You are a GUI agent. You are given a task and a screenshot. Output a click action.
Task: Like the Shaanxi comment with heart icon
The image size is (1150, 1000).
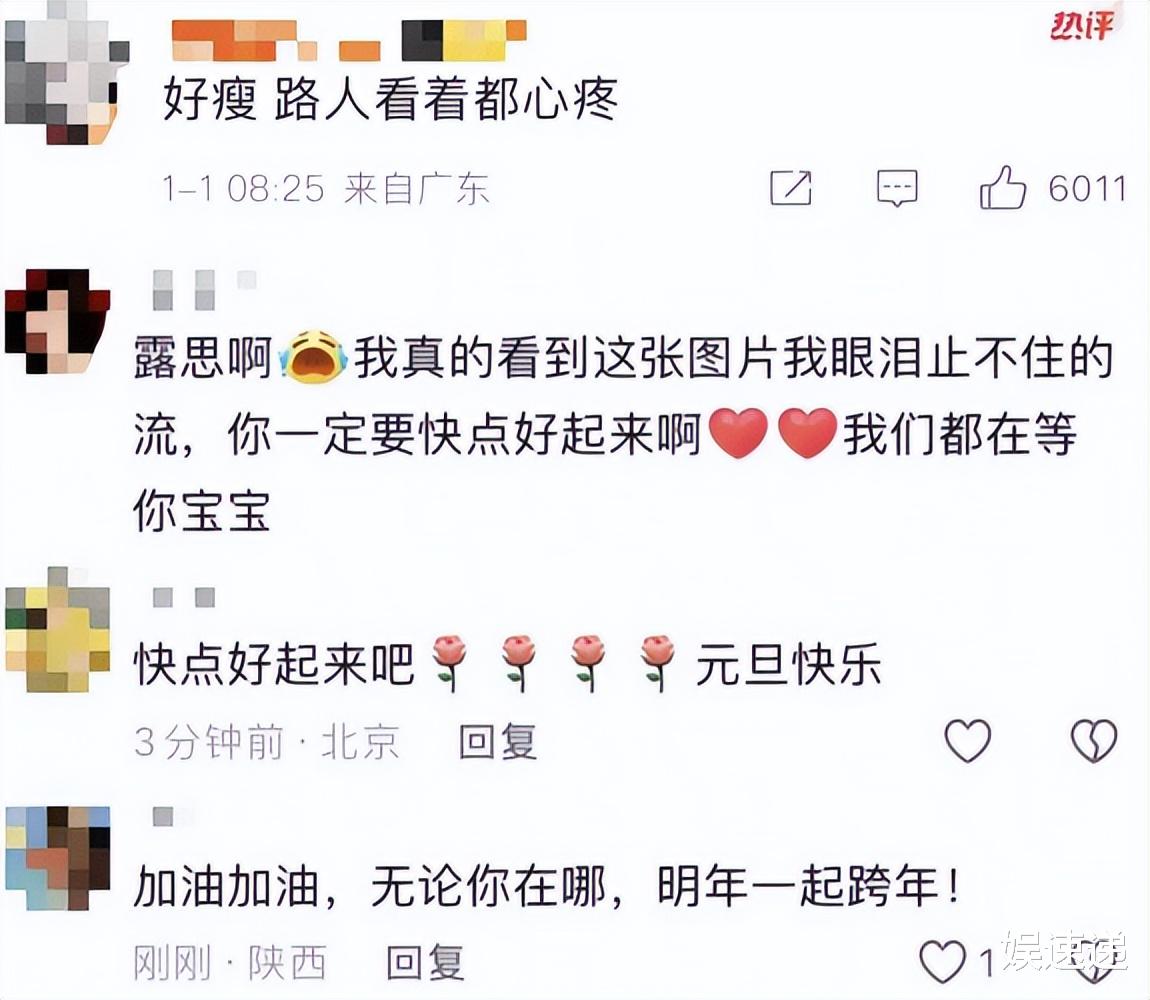tap(942, 961)
